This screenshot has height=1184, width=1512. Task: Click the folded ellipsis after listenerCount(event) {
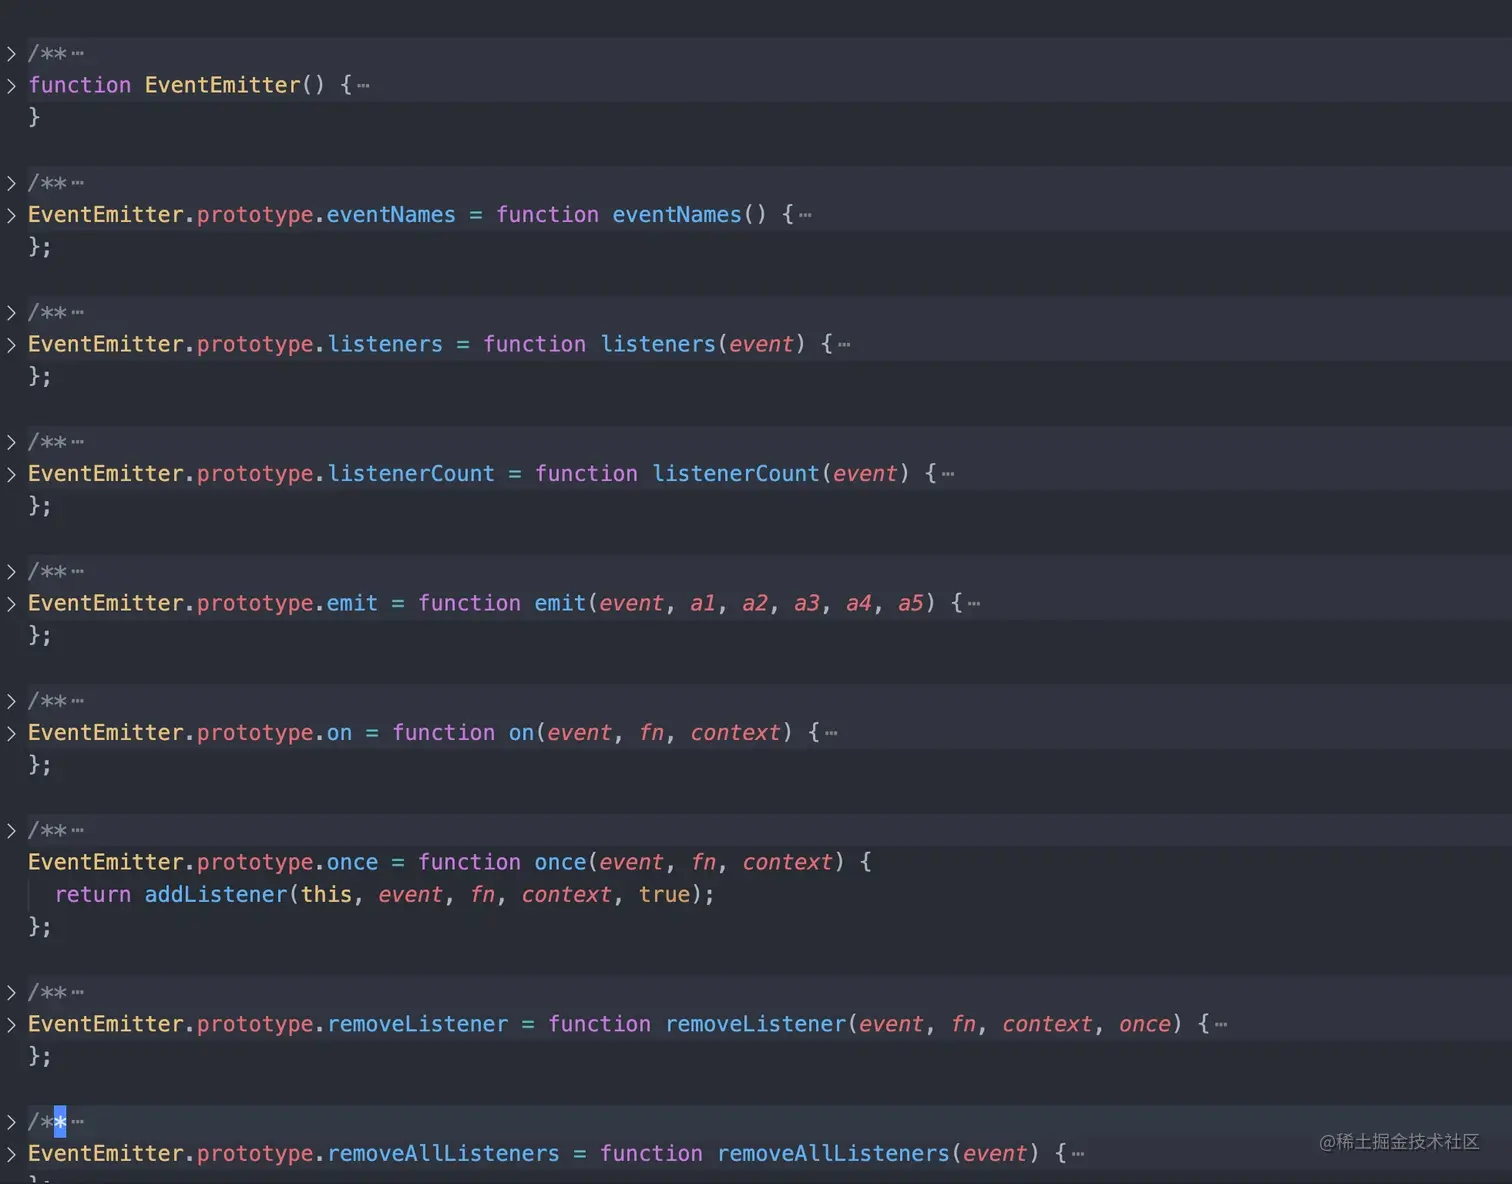tap(948, 474)
